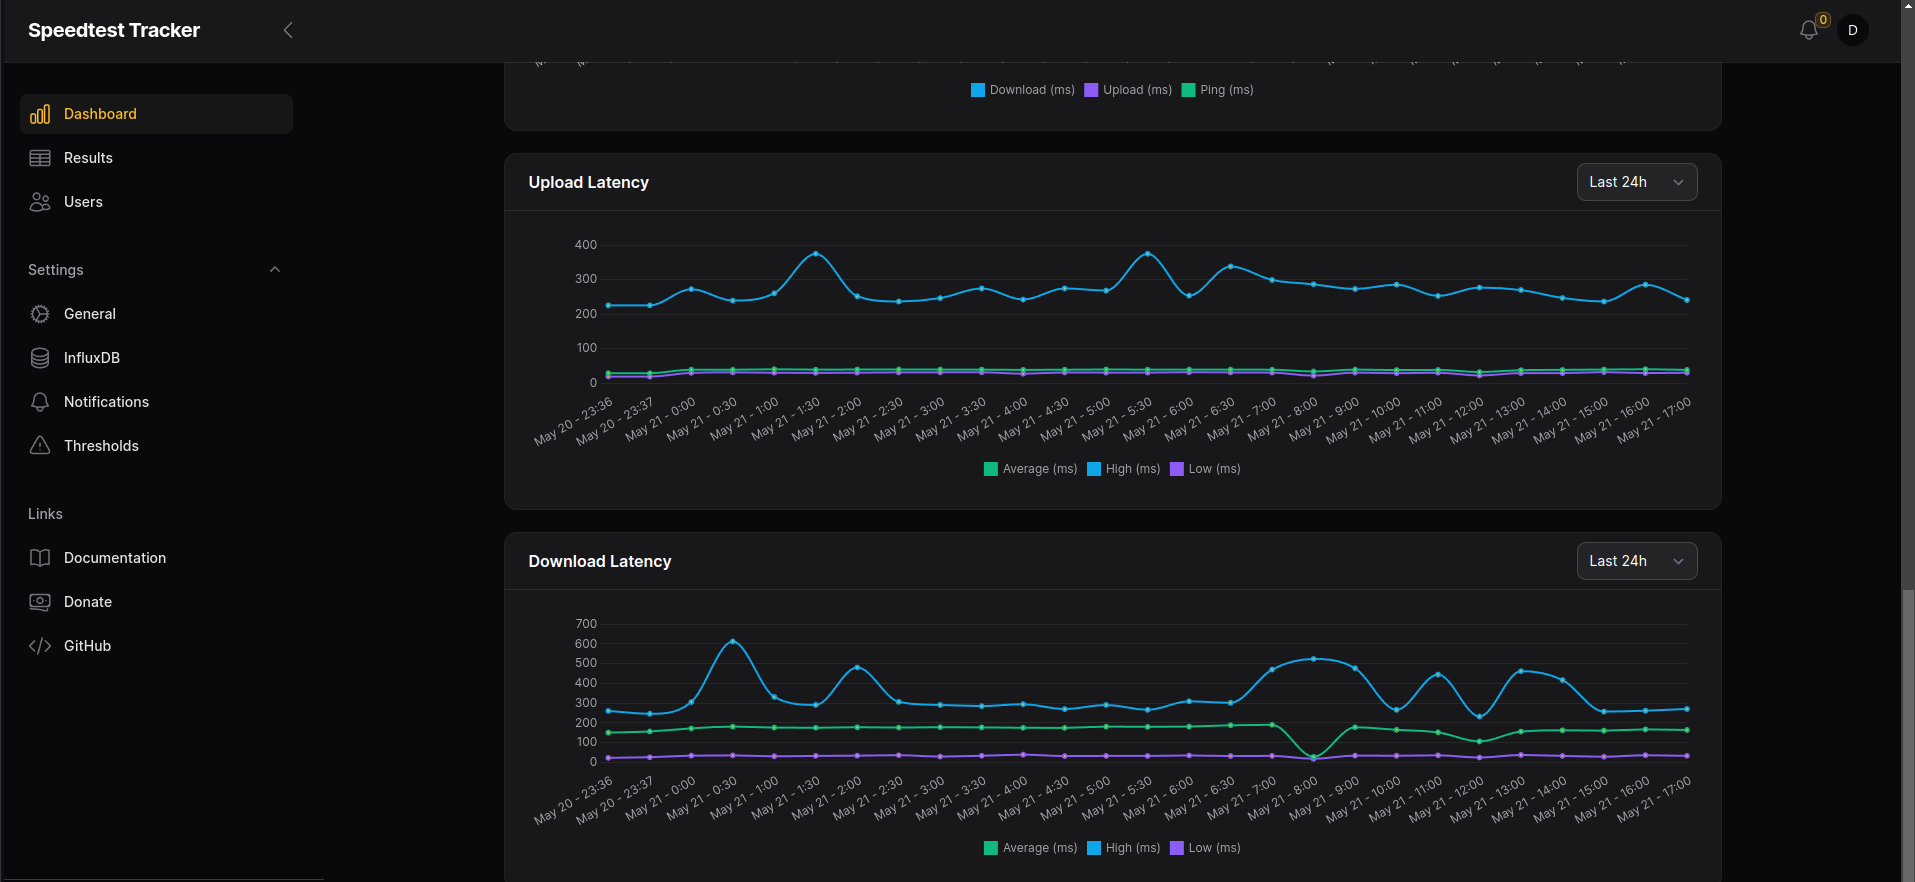Open Notifications settings
Viewport: 1915px width, 882px height.
point(156,402)
